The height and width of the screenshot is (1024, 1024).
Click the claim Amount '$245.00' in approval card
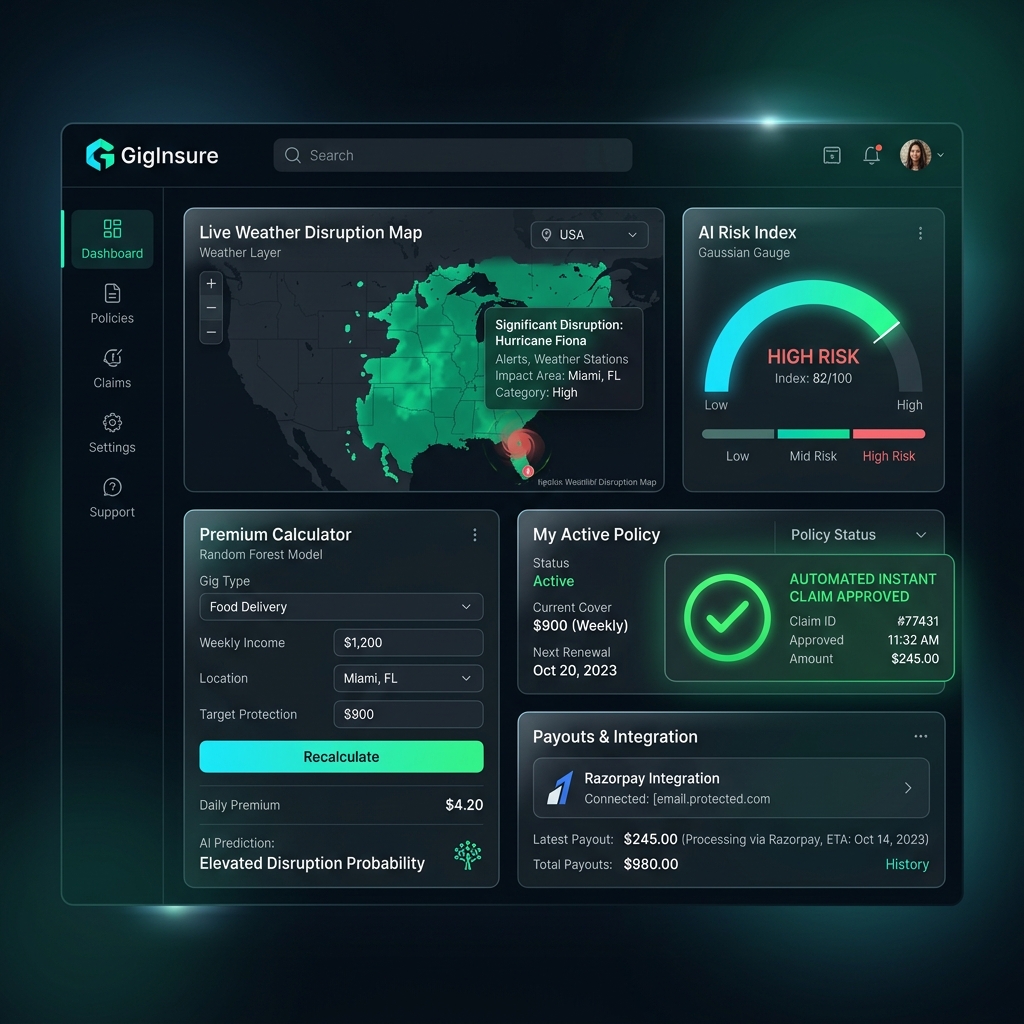(x=915, y=659)
